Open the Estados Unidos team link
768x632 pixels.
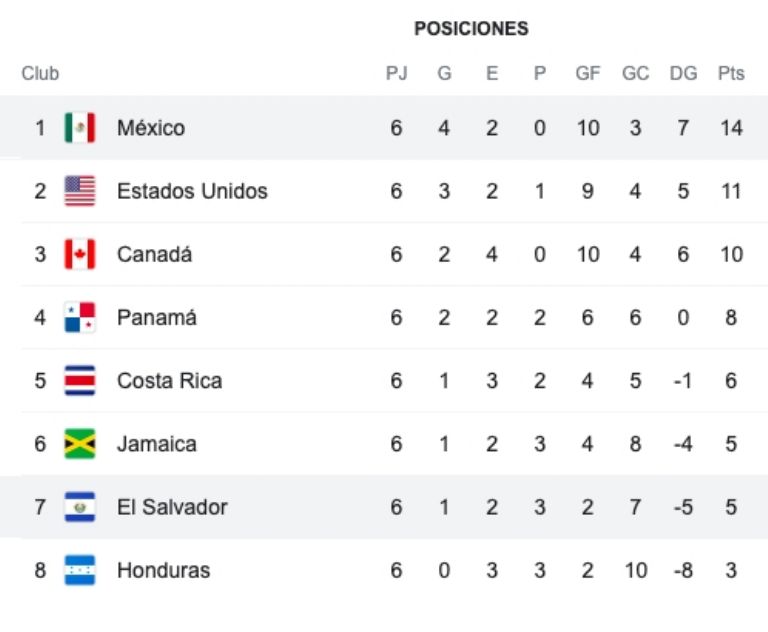point(192,191)
